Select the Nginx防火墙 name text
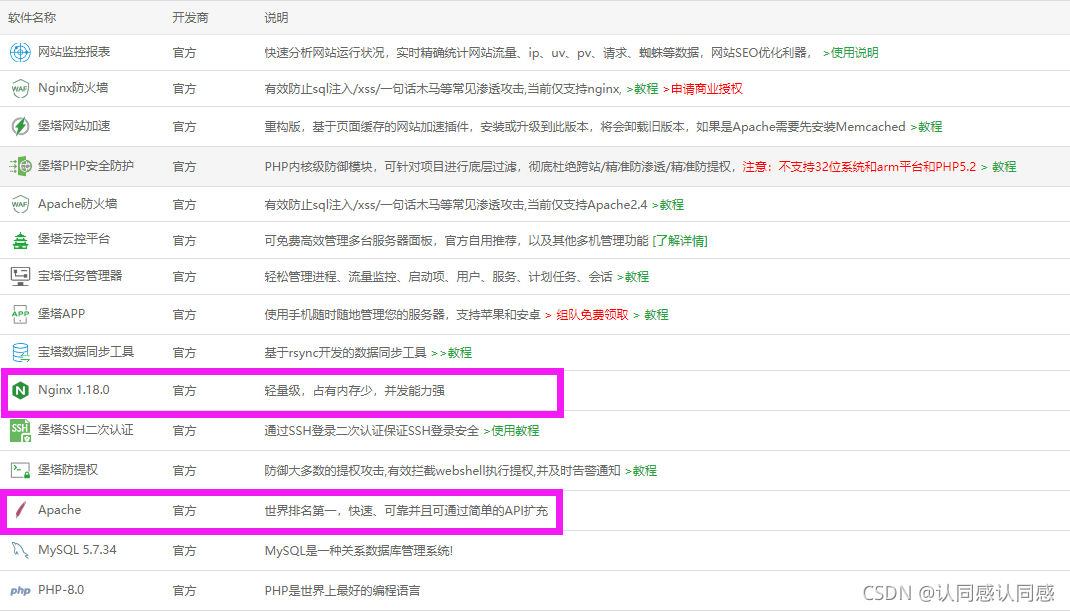This screenshot has height=611, width=1070. point(73,88)
